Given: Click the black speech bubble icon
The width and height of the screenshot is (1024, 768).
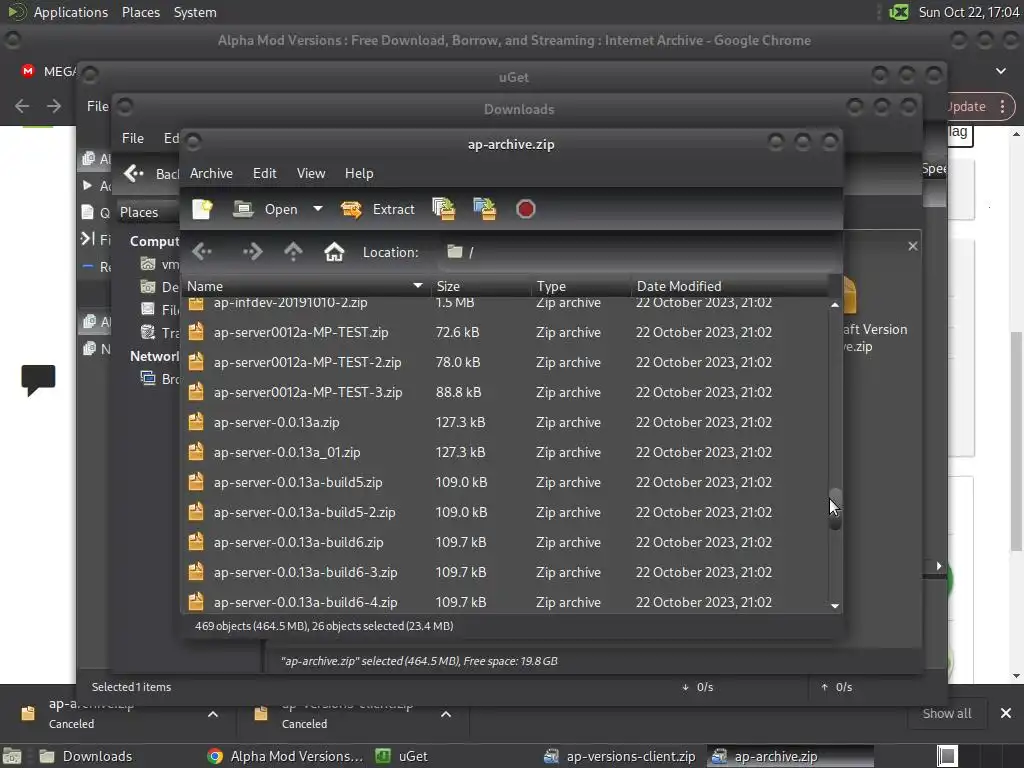Looking at the screenshot, I should click(x=38, y=380).
